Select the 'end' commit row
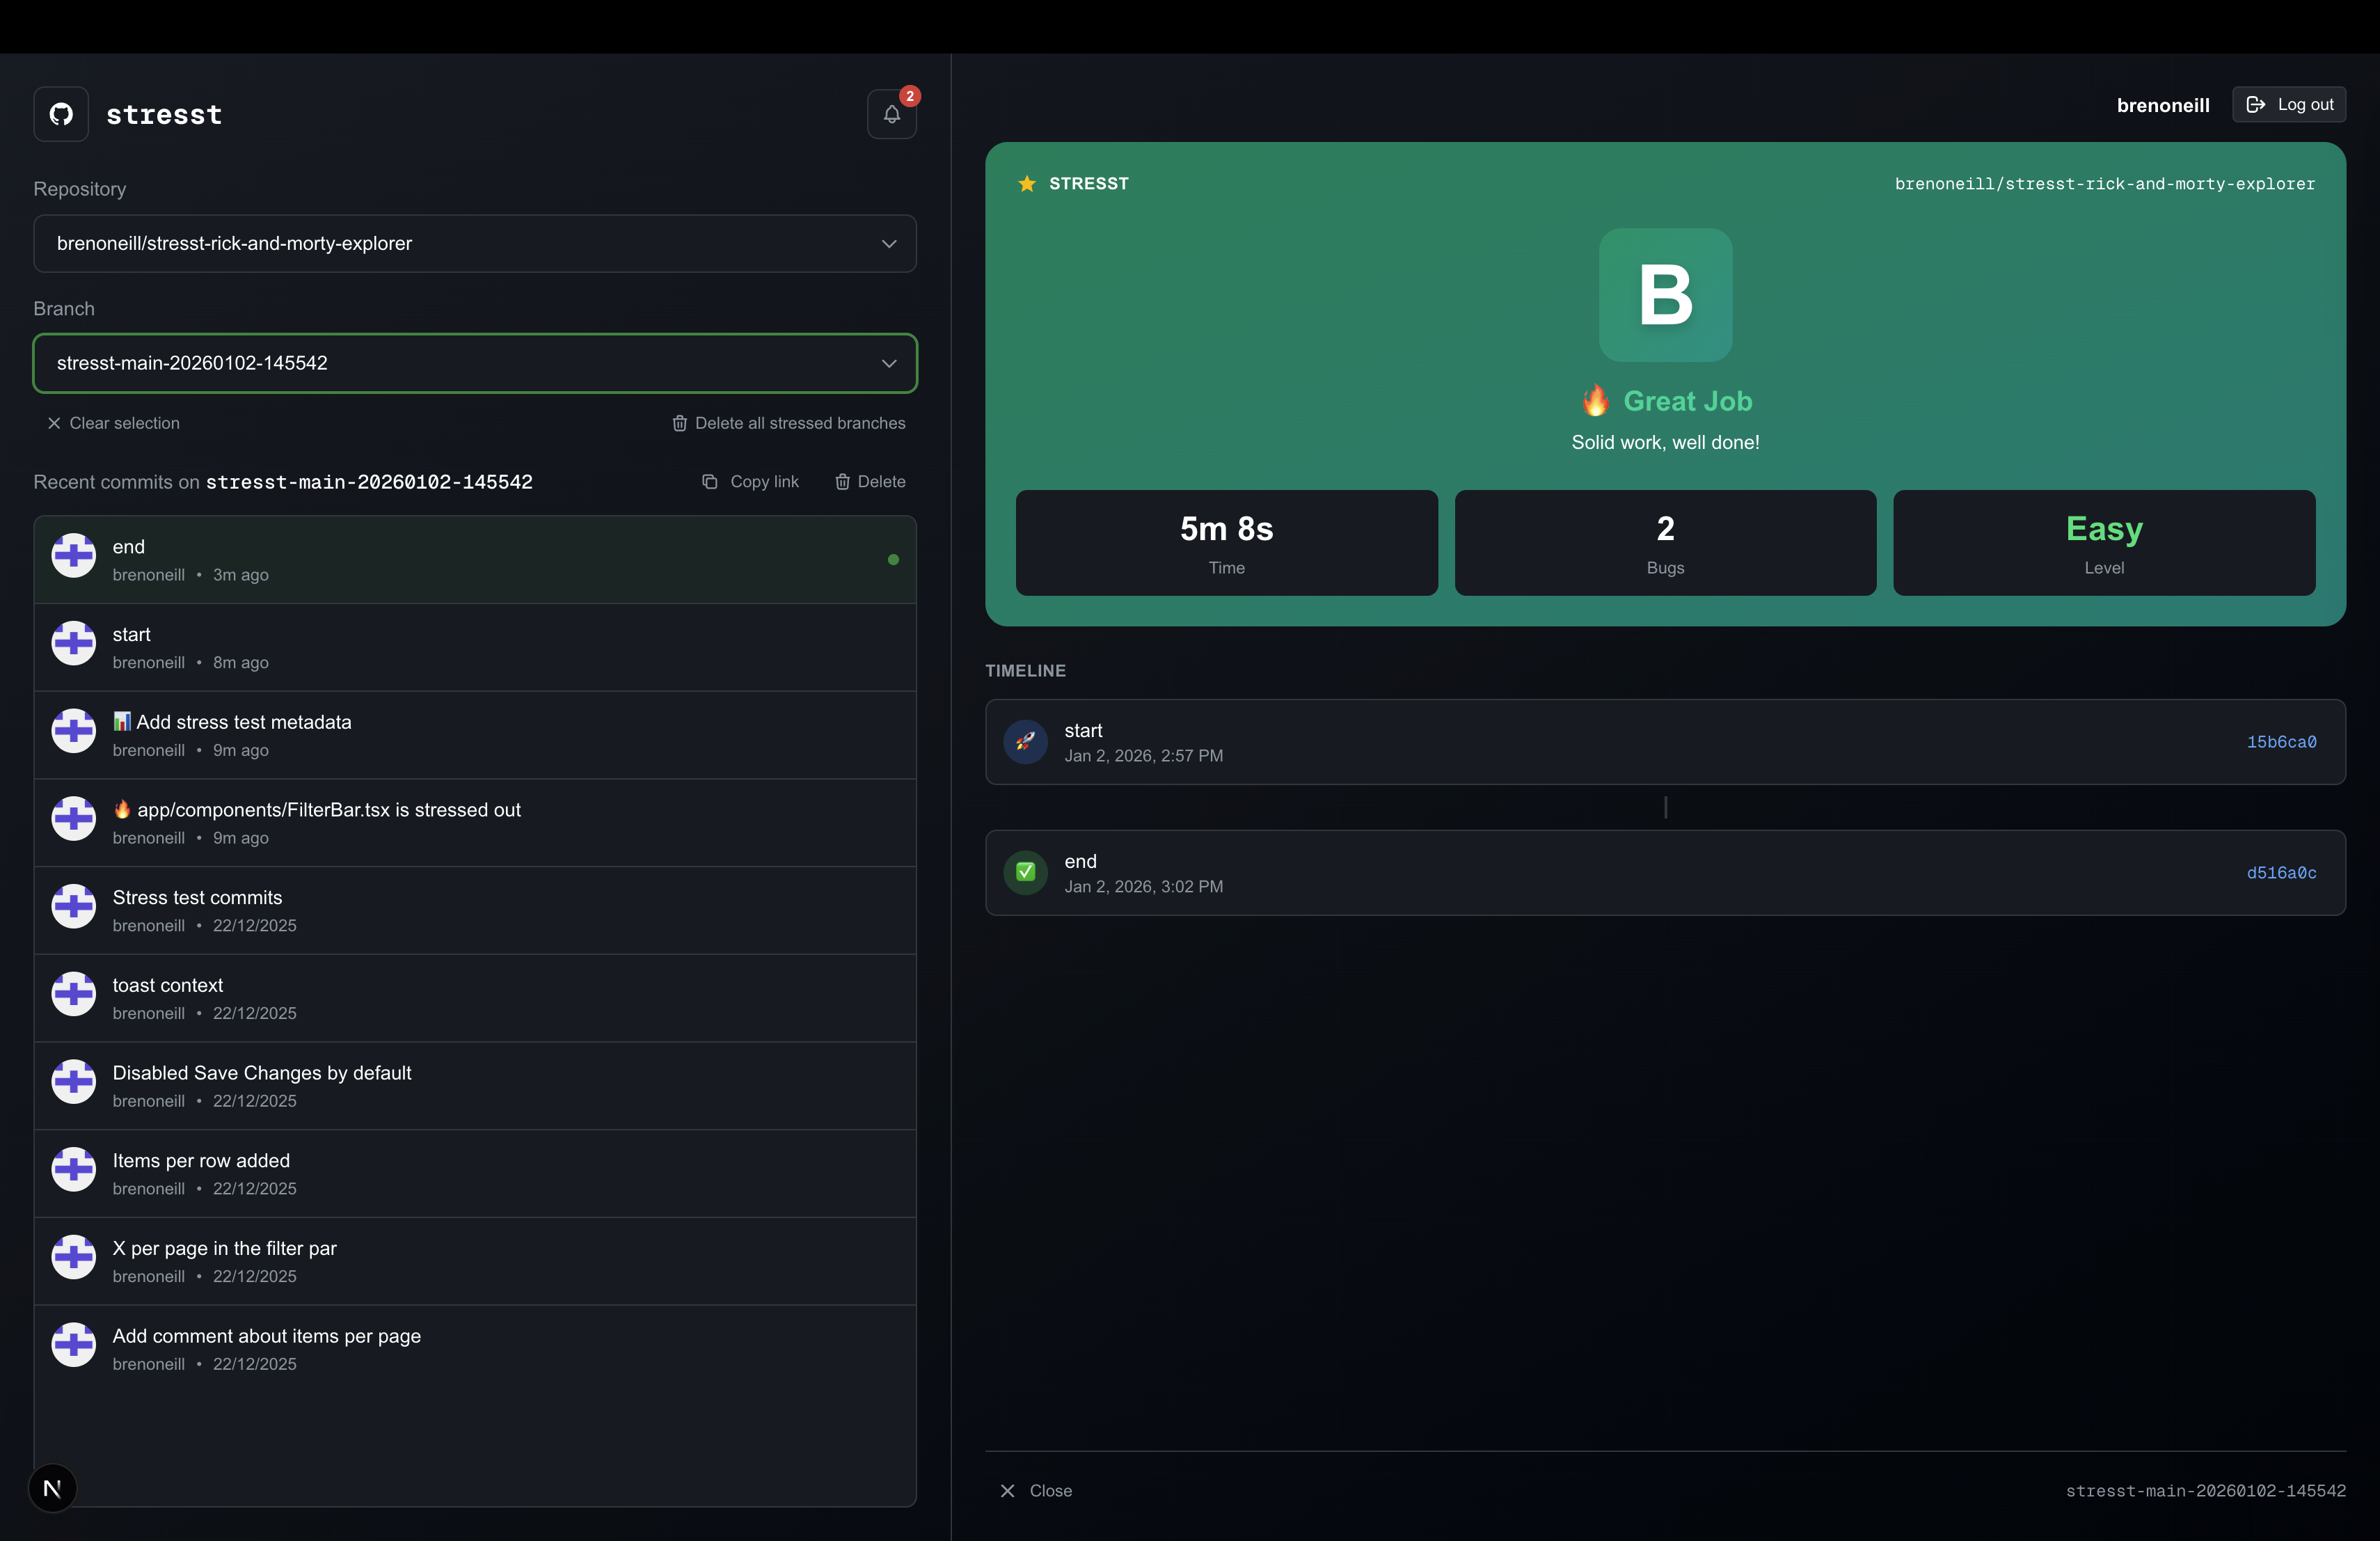2380x1541 pixels. 475,560
